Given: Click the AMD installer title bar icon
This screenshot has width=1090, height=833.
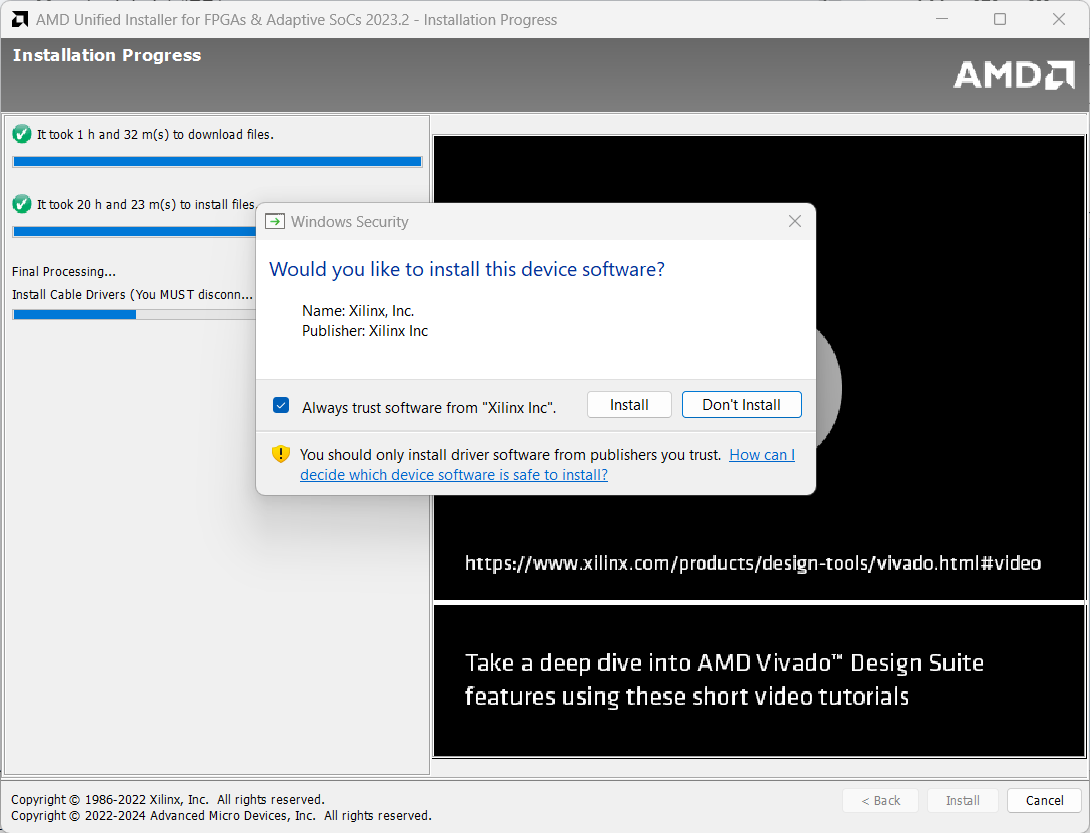Looking at the screenshot, I should pos(19,20).
